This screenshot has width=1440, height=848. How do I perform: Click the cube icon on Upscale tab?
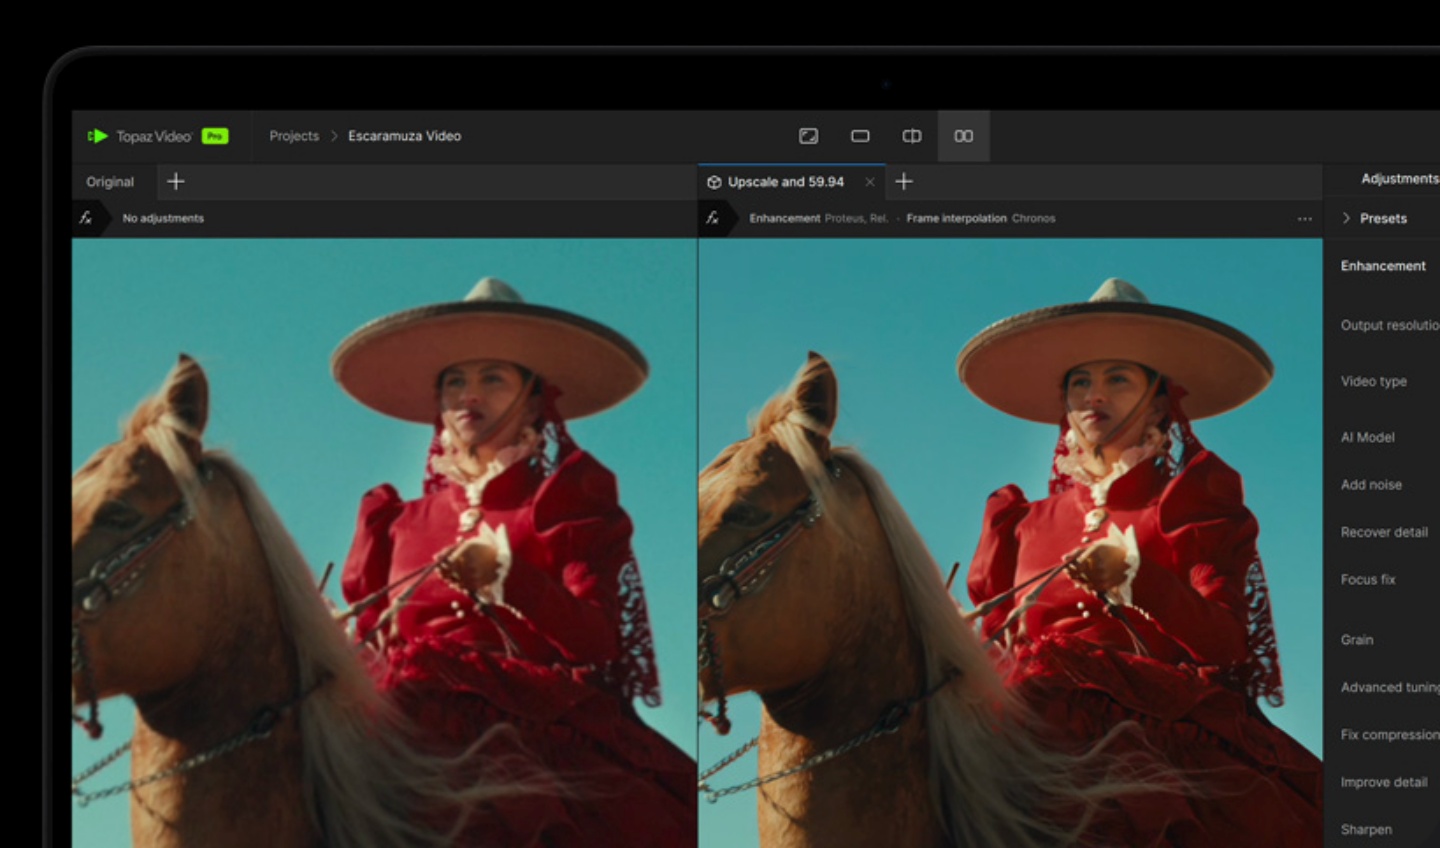[714, 182]
